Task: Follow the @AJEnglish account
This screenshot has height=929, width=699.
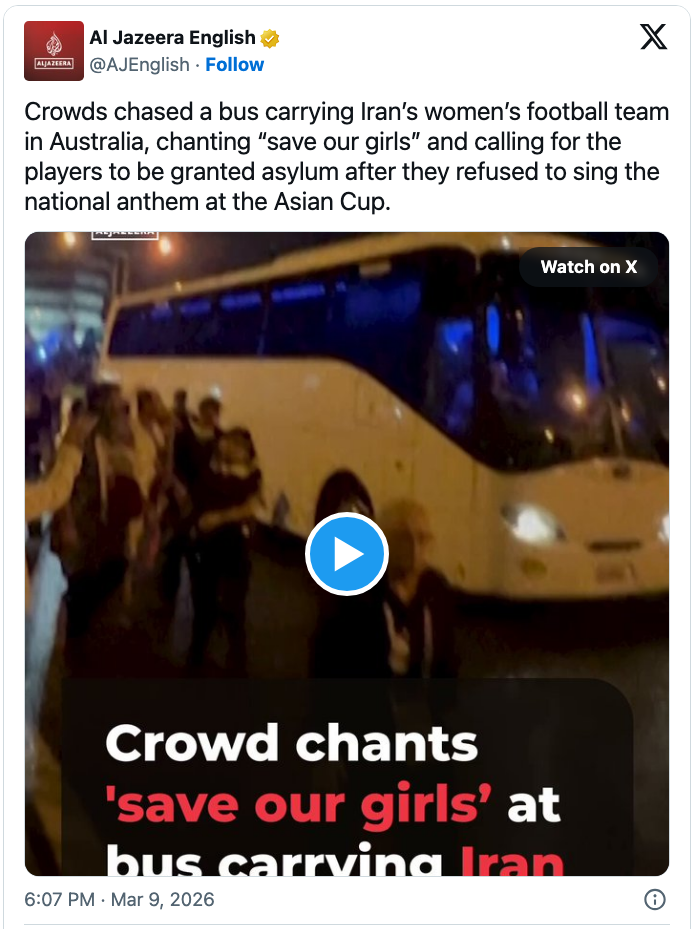Action: coord(235,65)
